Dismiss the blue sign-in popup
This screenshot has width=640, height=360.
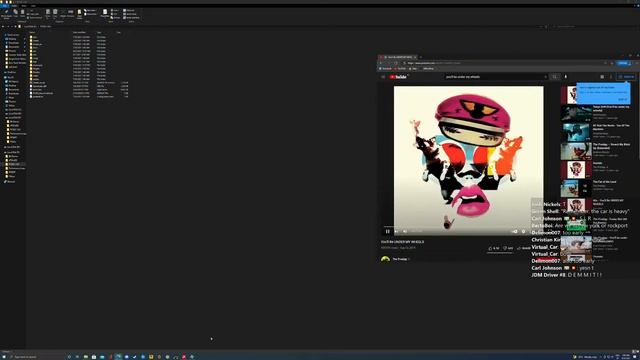pos(622,99)
